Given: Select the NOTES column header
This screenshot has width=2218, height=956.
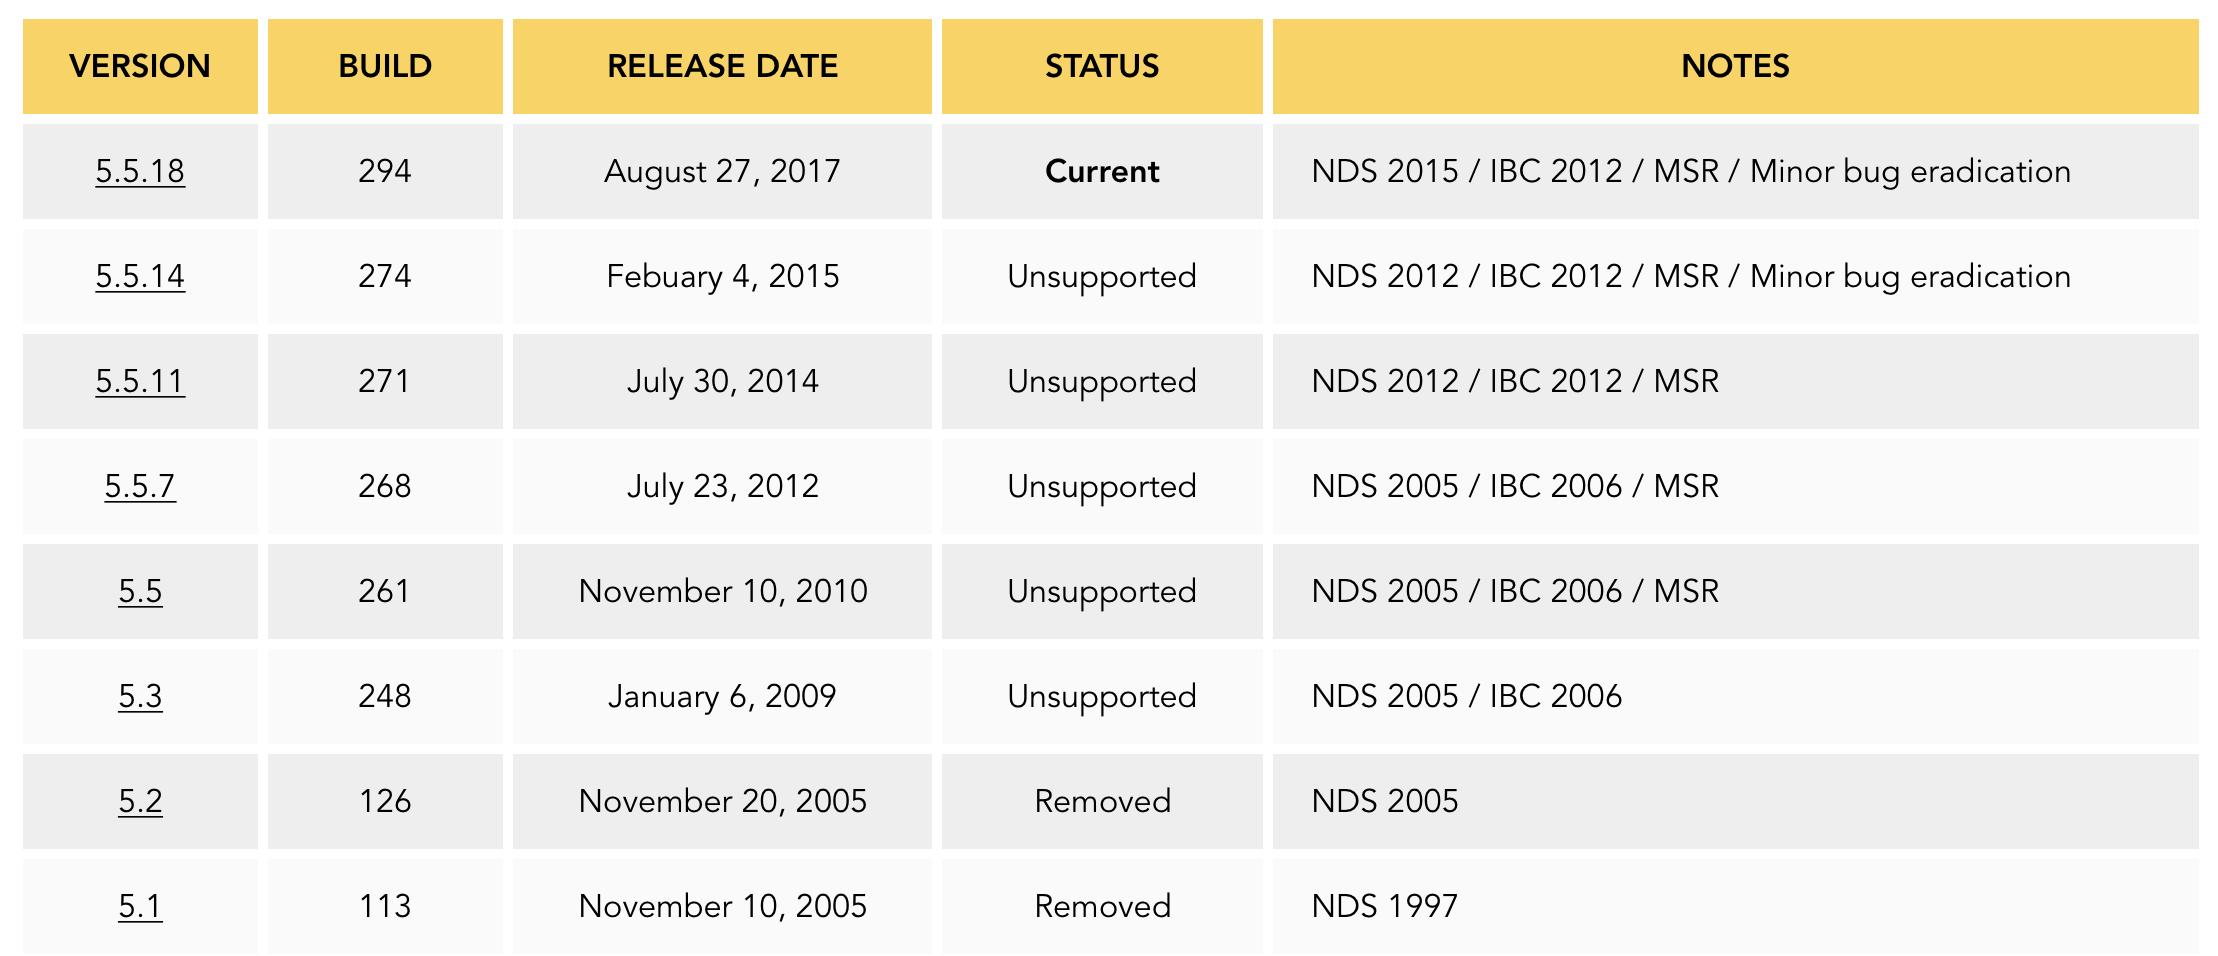Looking at the screenshot, I should pos(1735,66).
